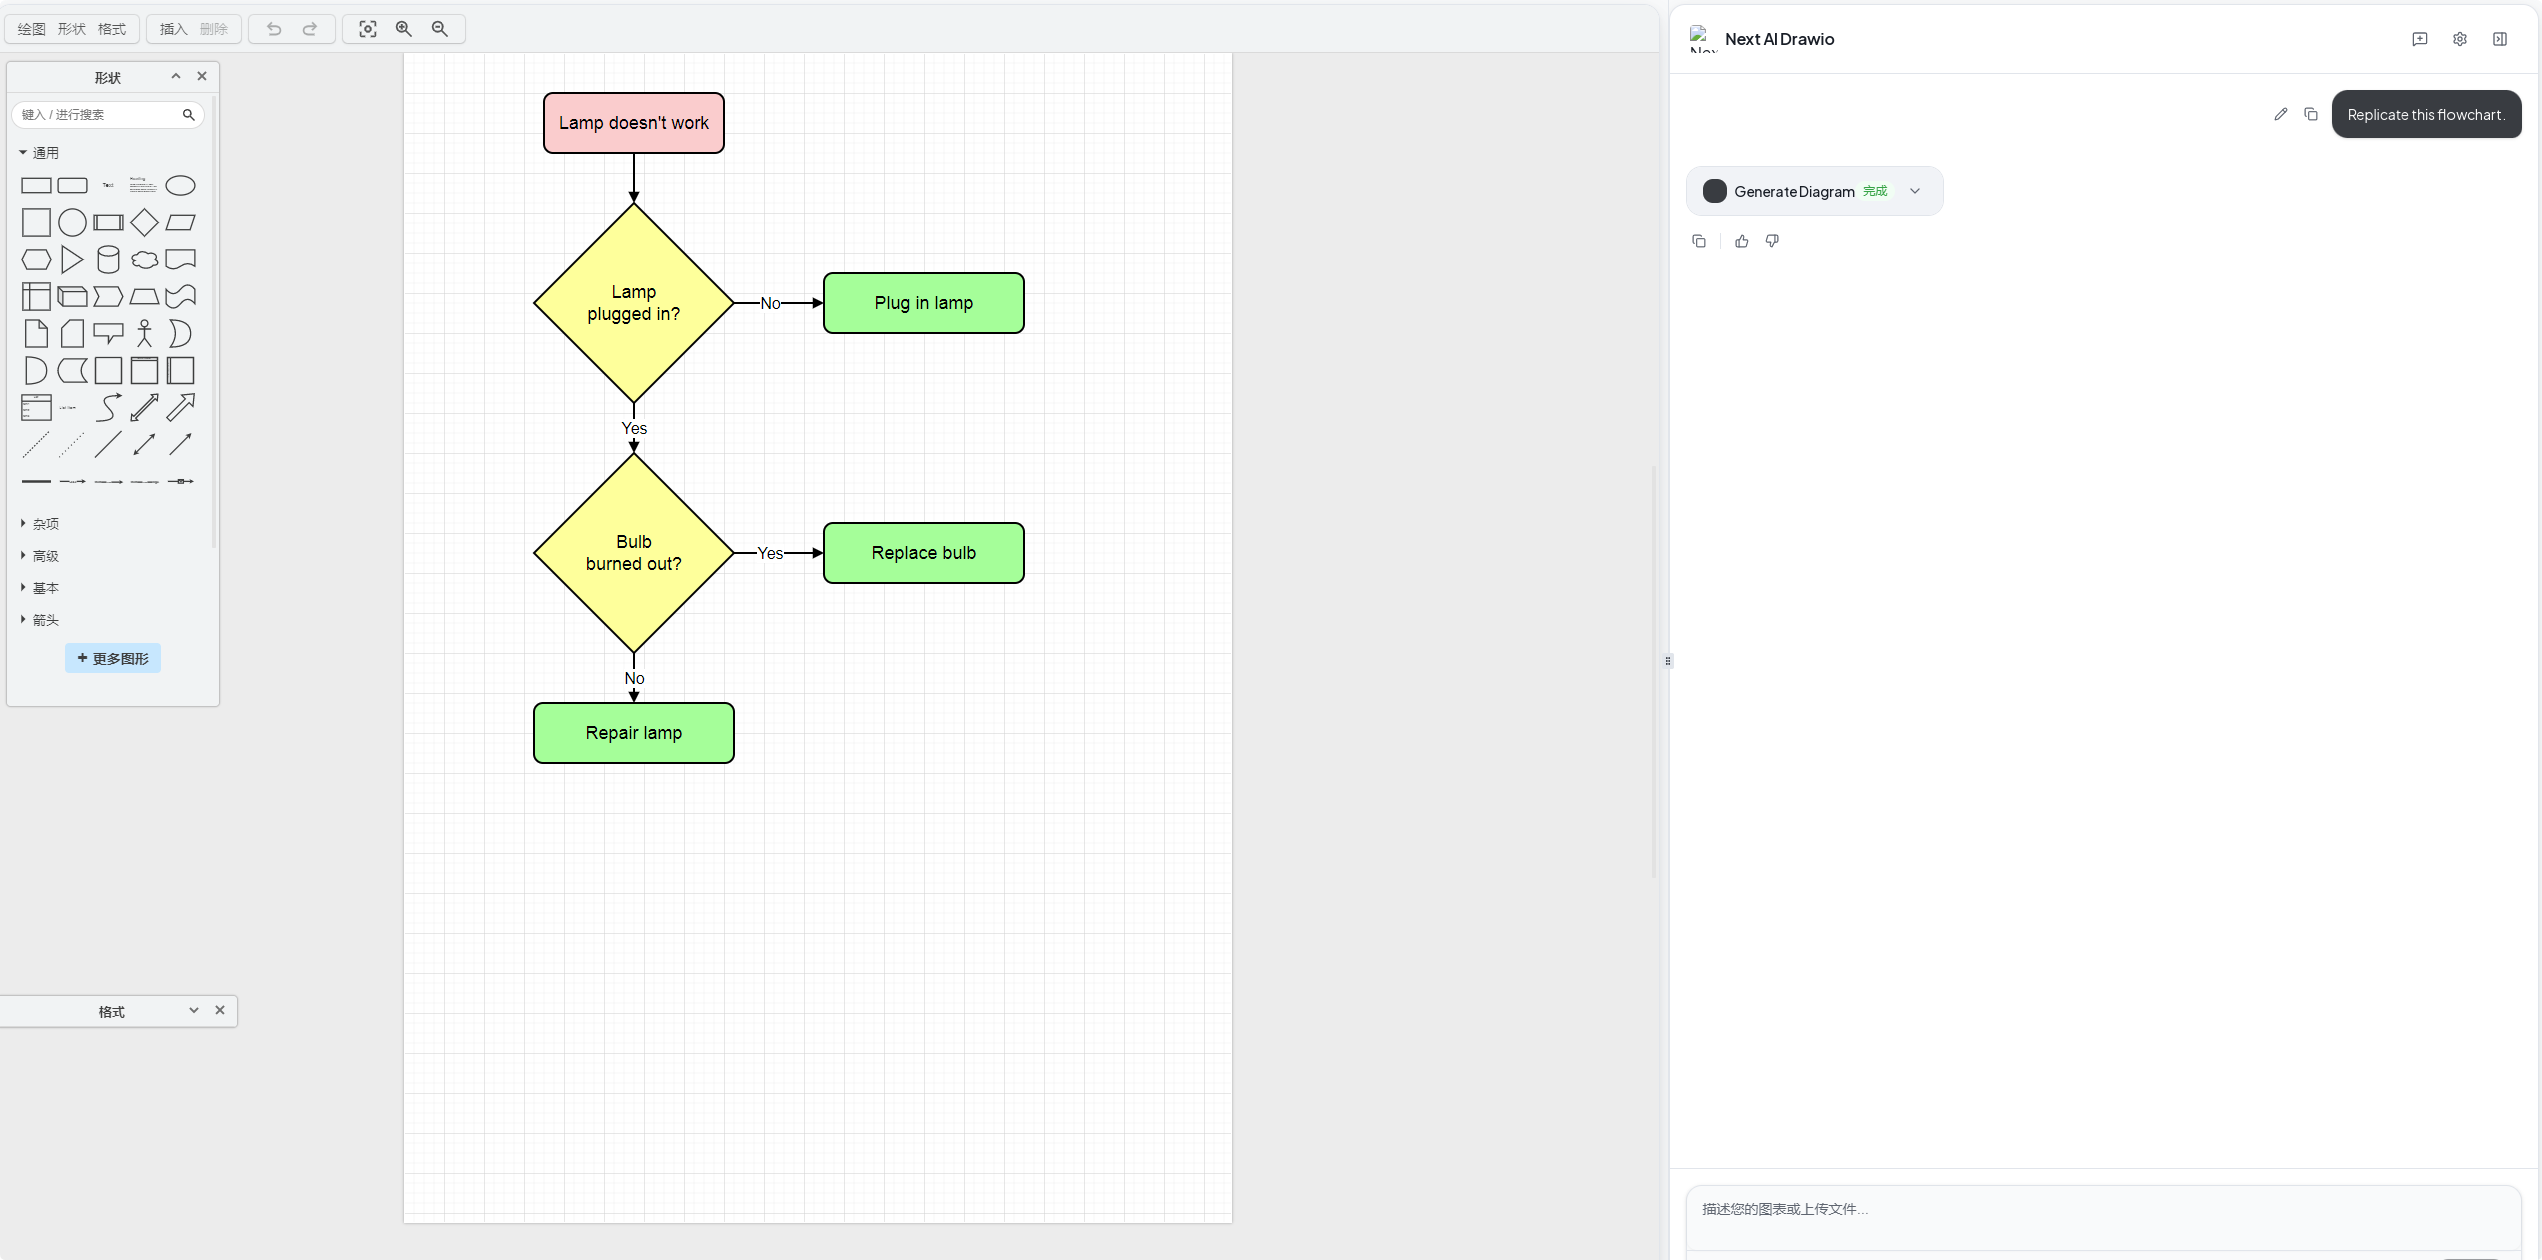Click the 更多图形 button

click(x=113, y=658)
